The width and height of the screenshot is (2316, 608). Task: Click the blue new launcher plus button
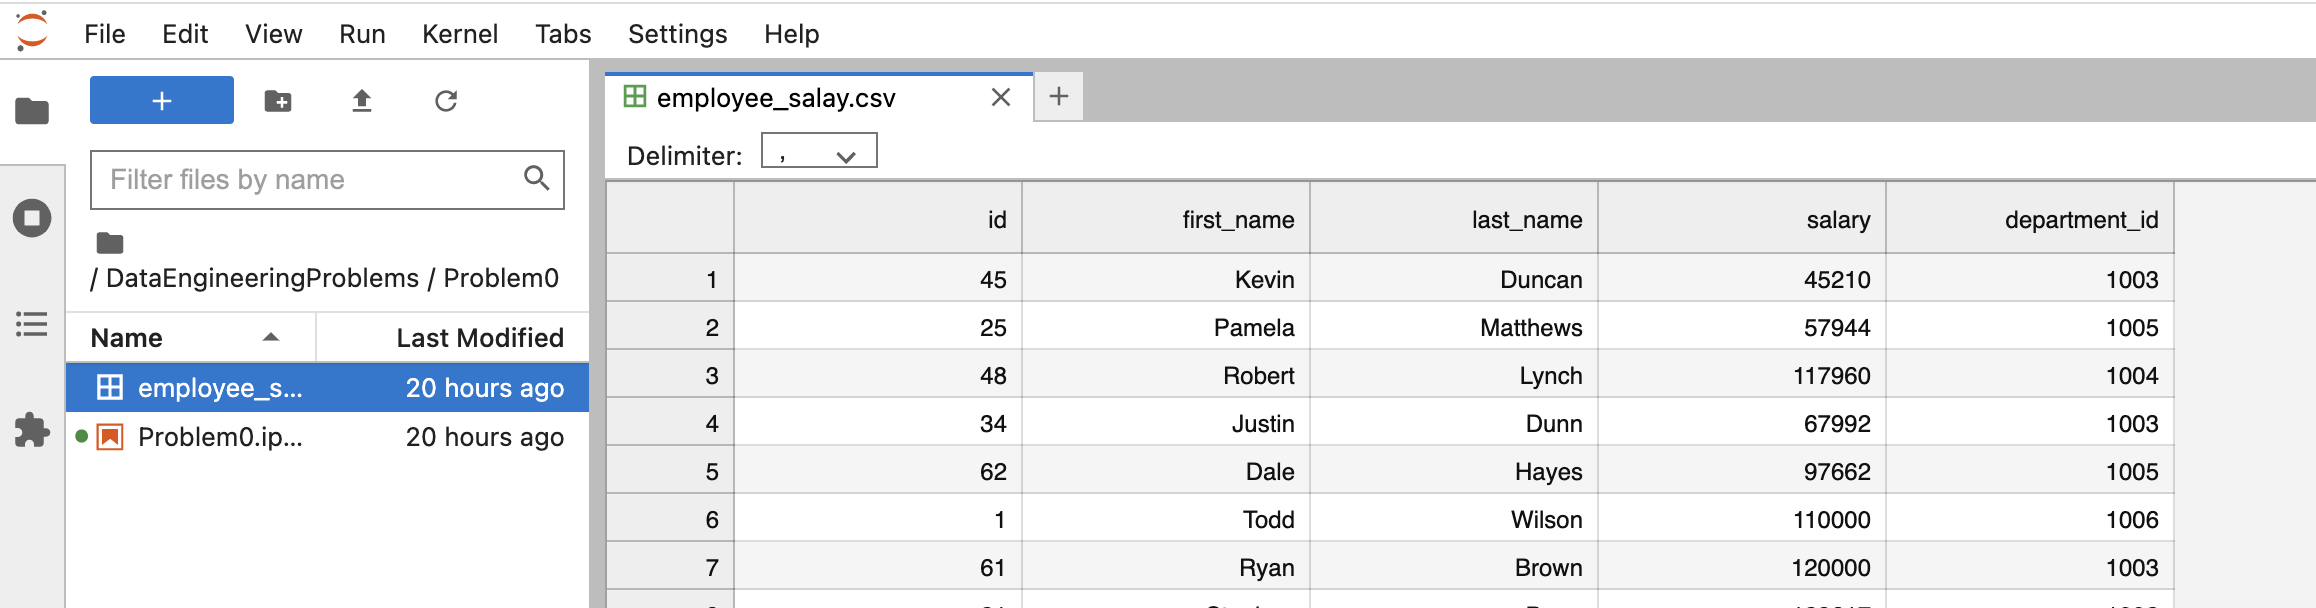(162, 100)
